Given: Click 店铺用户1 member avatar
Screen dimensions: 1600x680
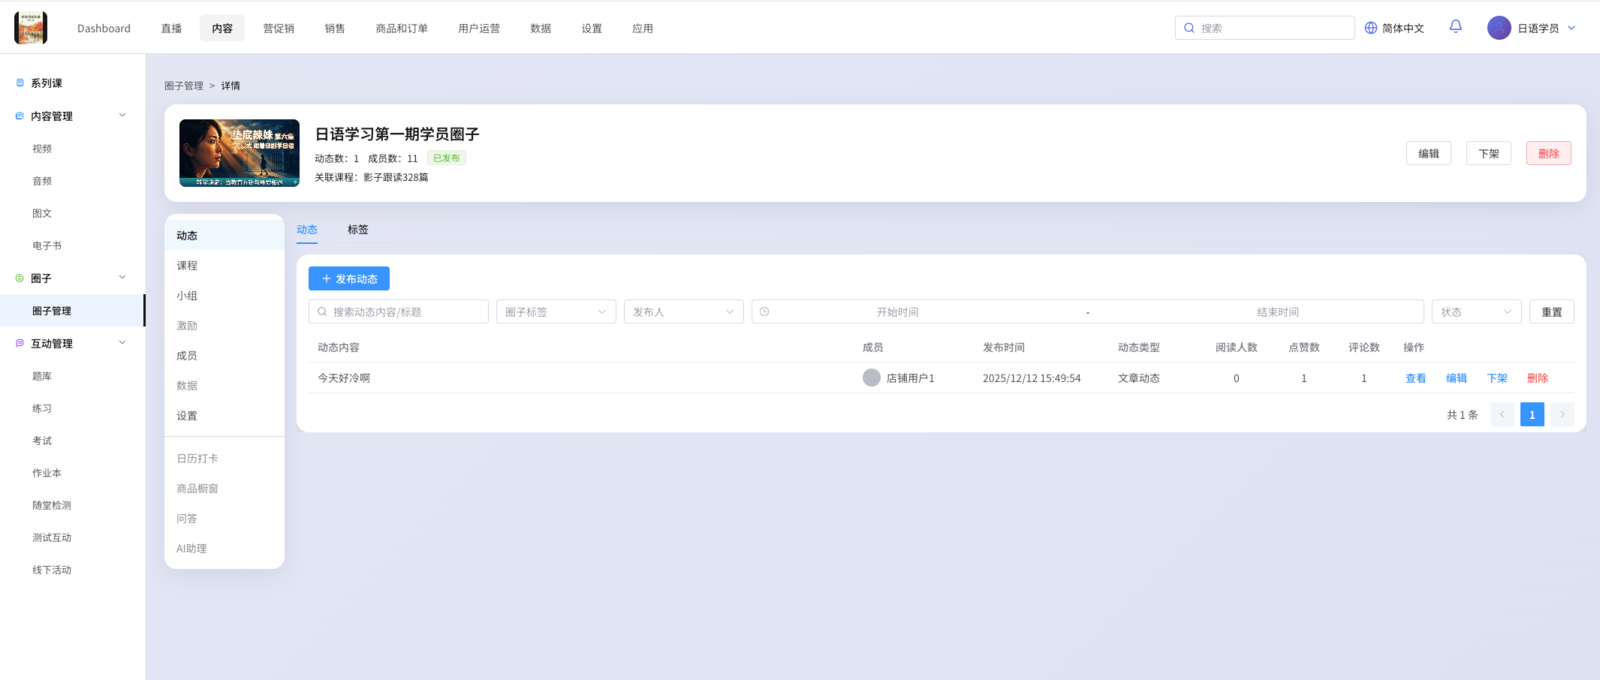Looking at the screenshot, I should coord(872,378).
